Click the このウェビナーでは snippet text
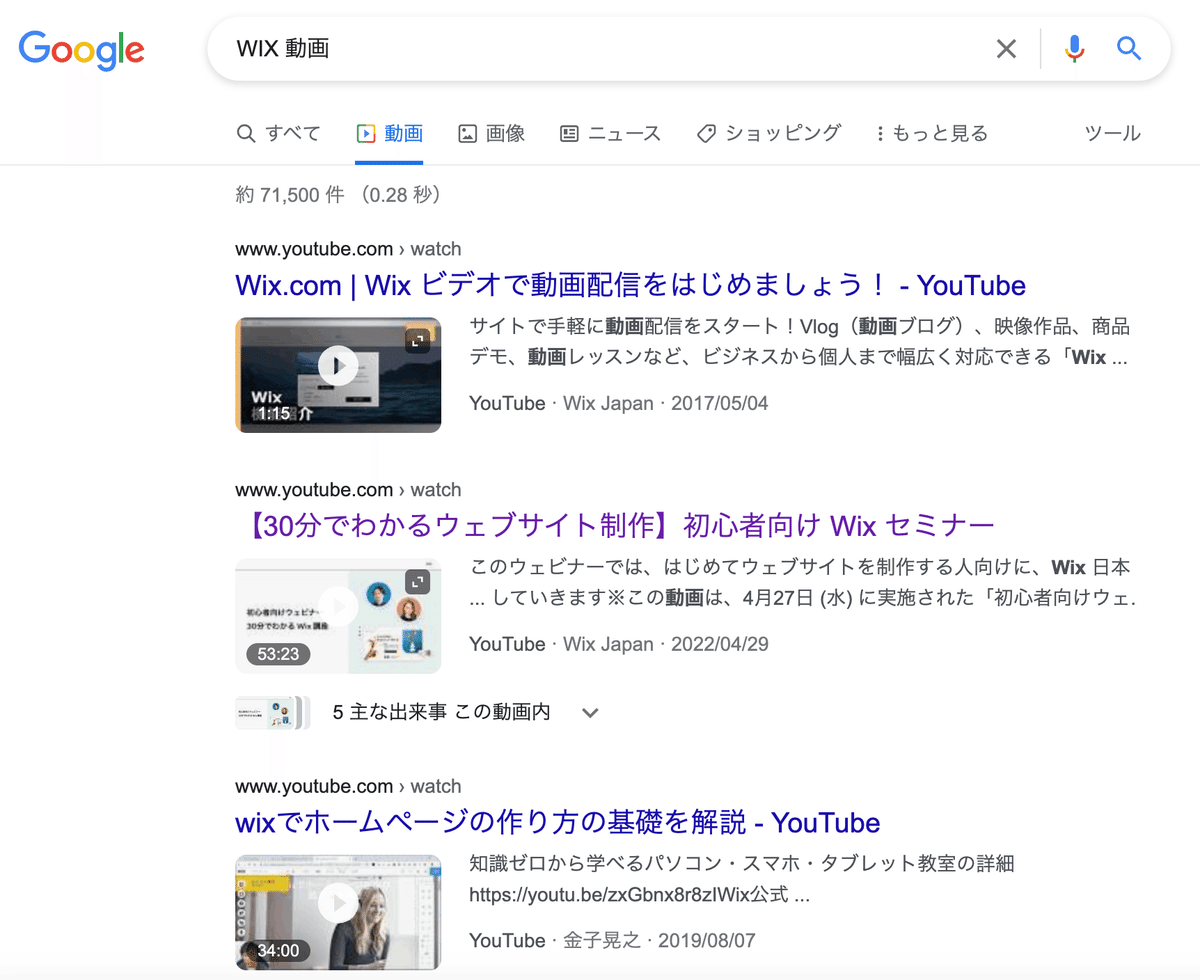This screenshot has width=1200, height=980. 802,583
